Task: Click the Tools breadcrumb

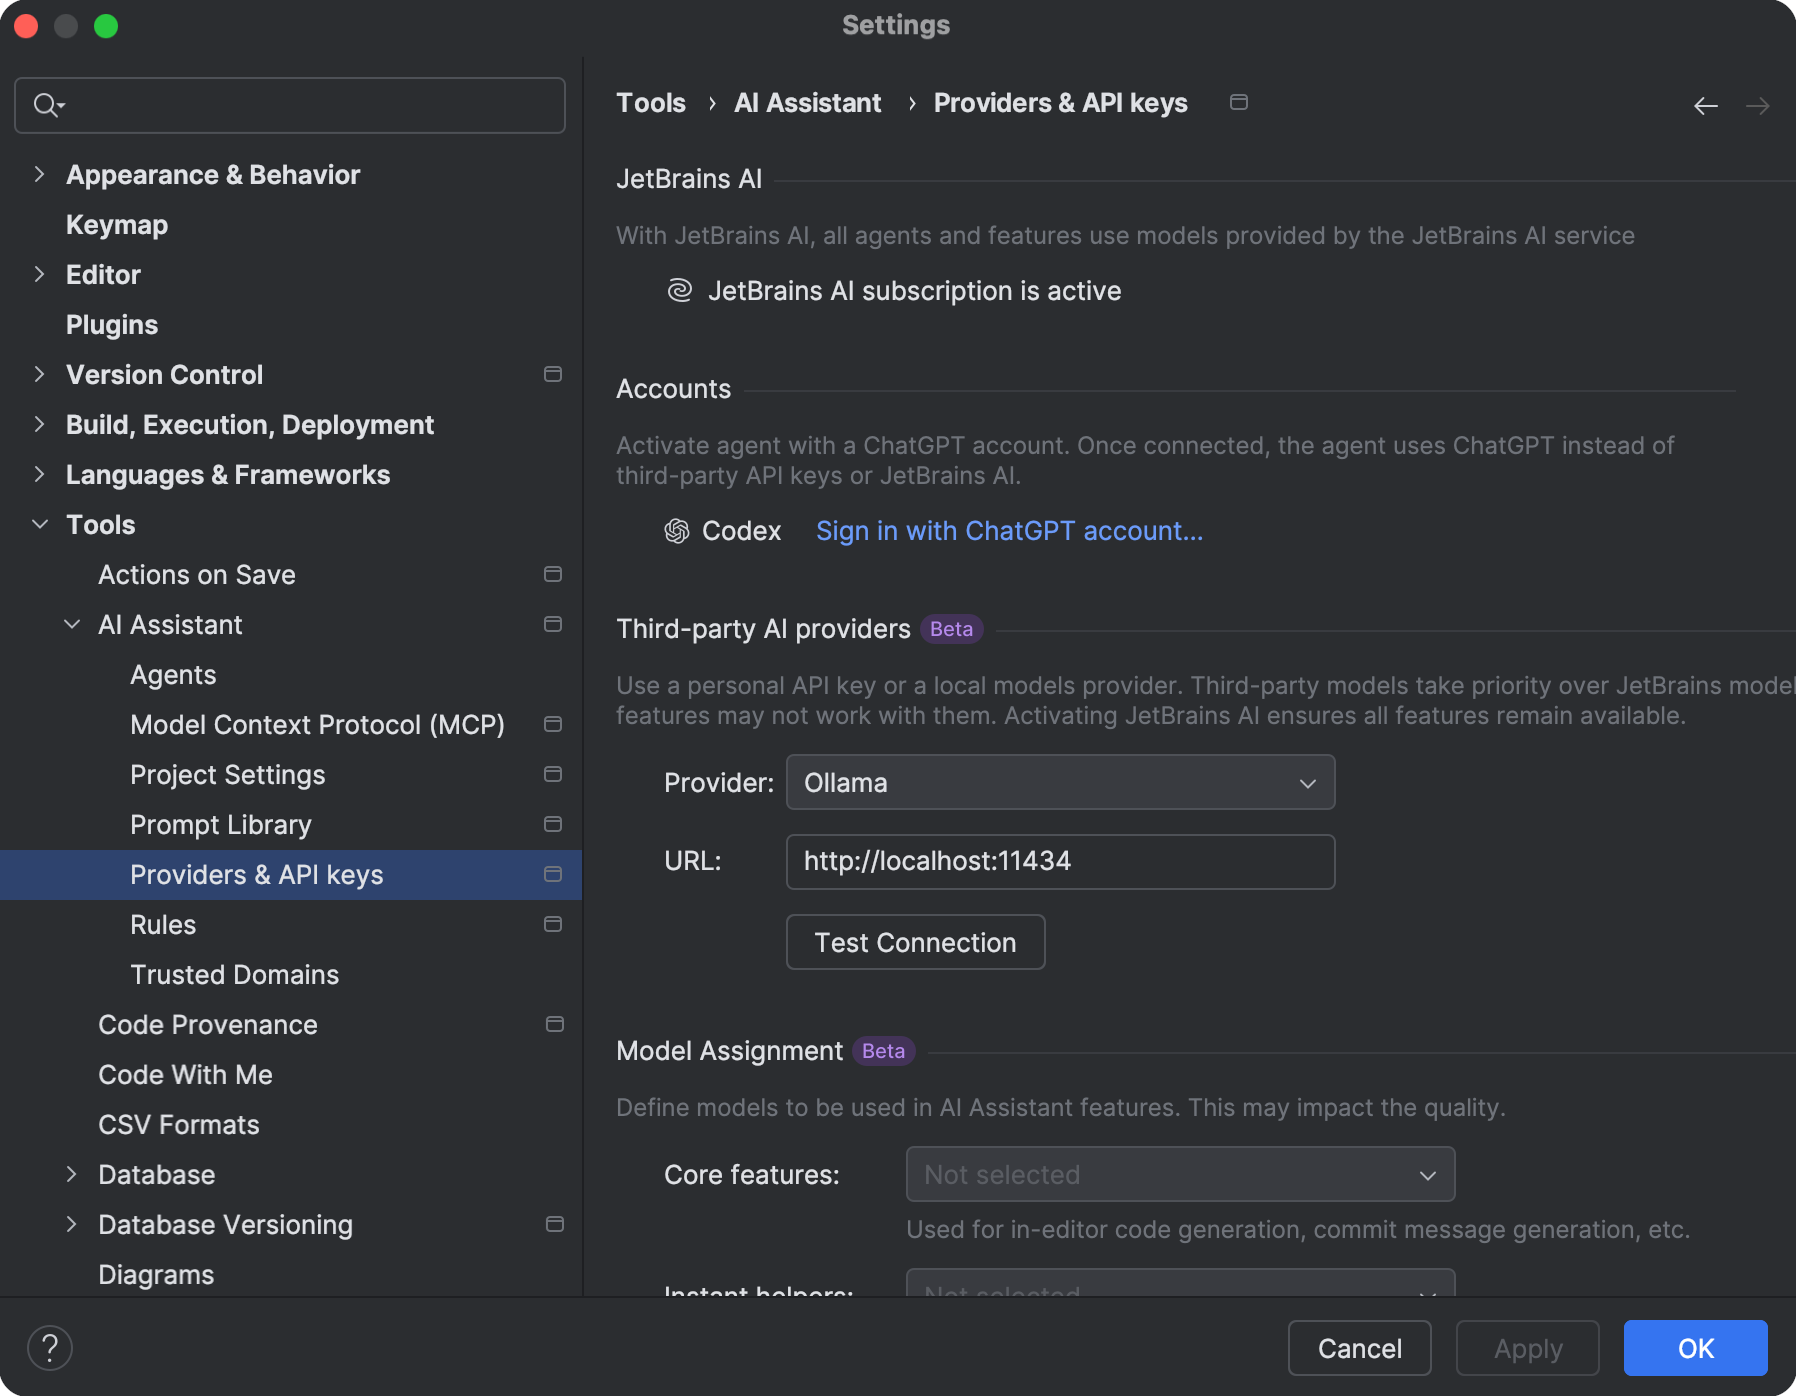Action: pyautogui.click(x=651, y=103)
